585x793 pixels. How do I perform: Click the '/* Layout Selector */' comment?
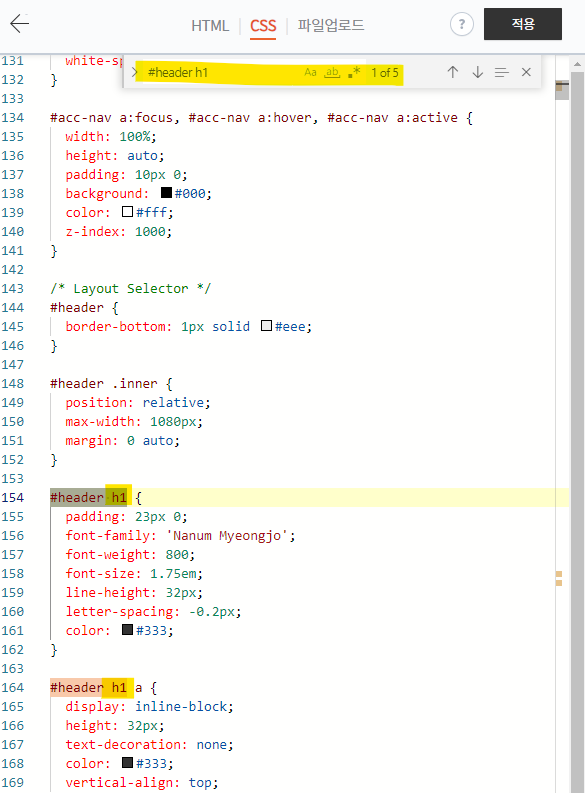pos(130,288)
